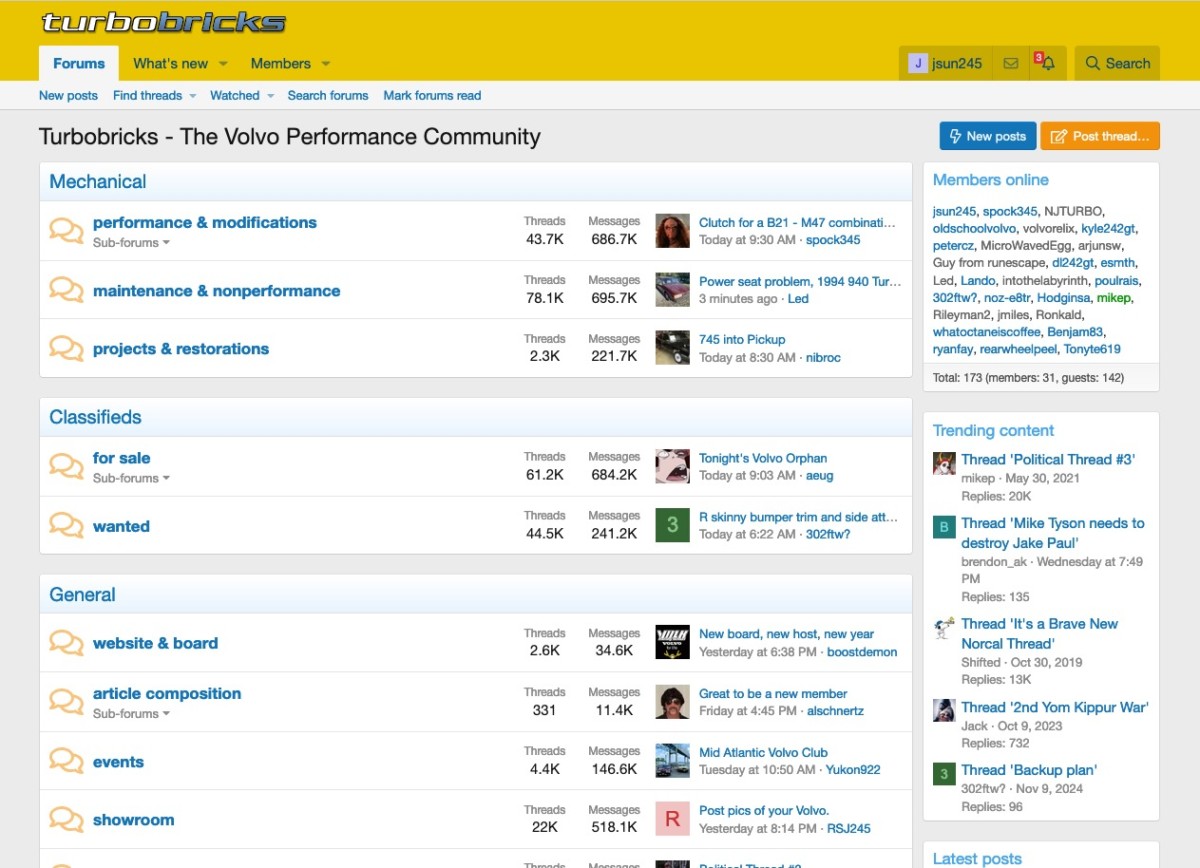Open the showroom forum
1200x868 pixels.
pyautogui.click(x=133, y=820)
